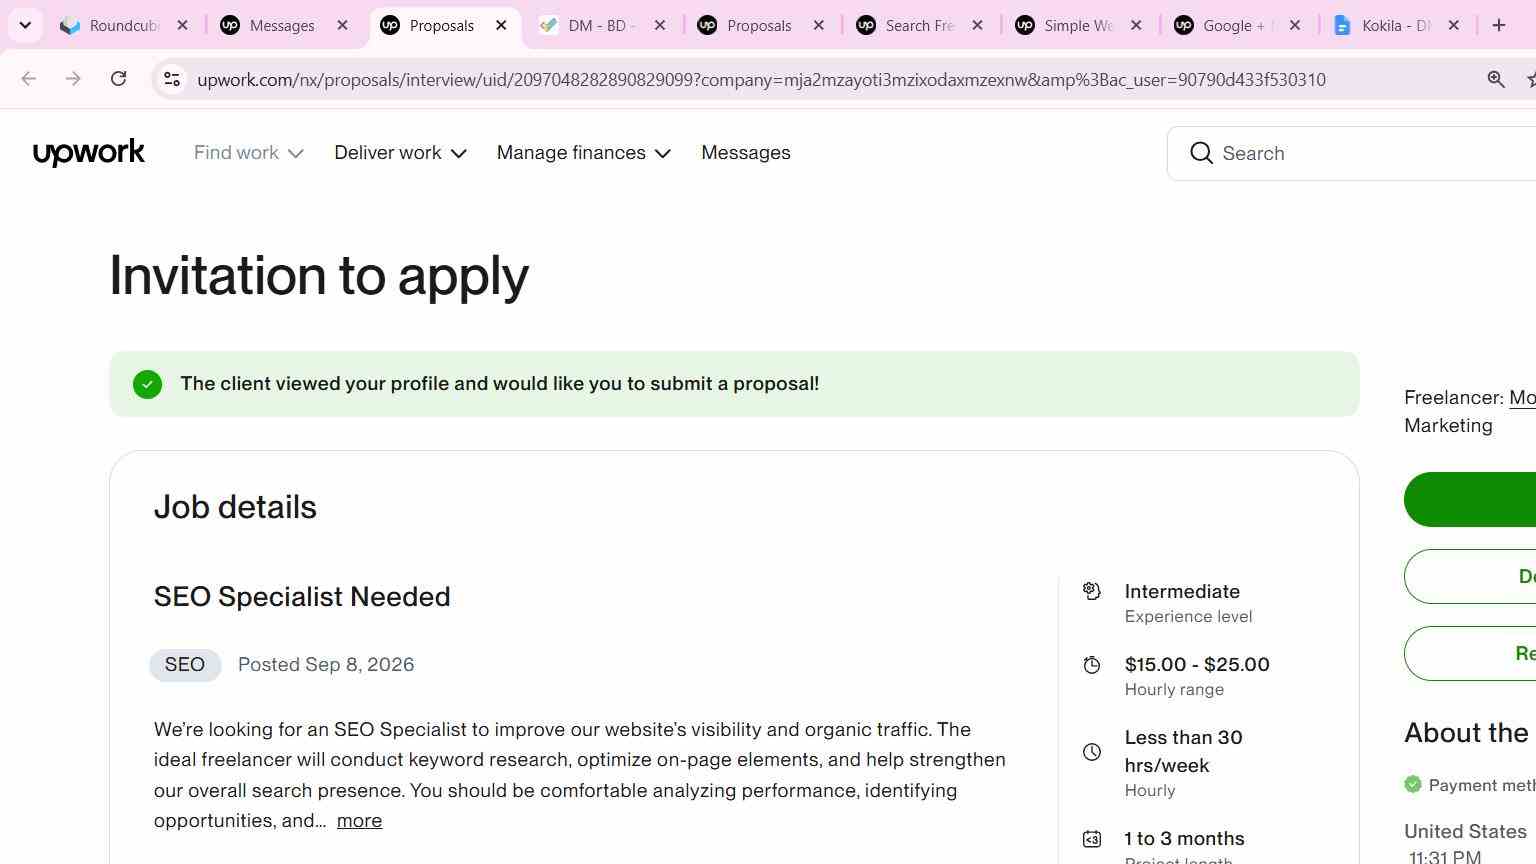
Task: Click the browser back arrow
Action: tap(28, 79)
